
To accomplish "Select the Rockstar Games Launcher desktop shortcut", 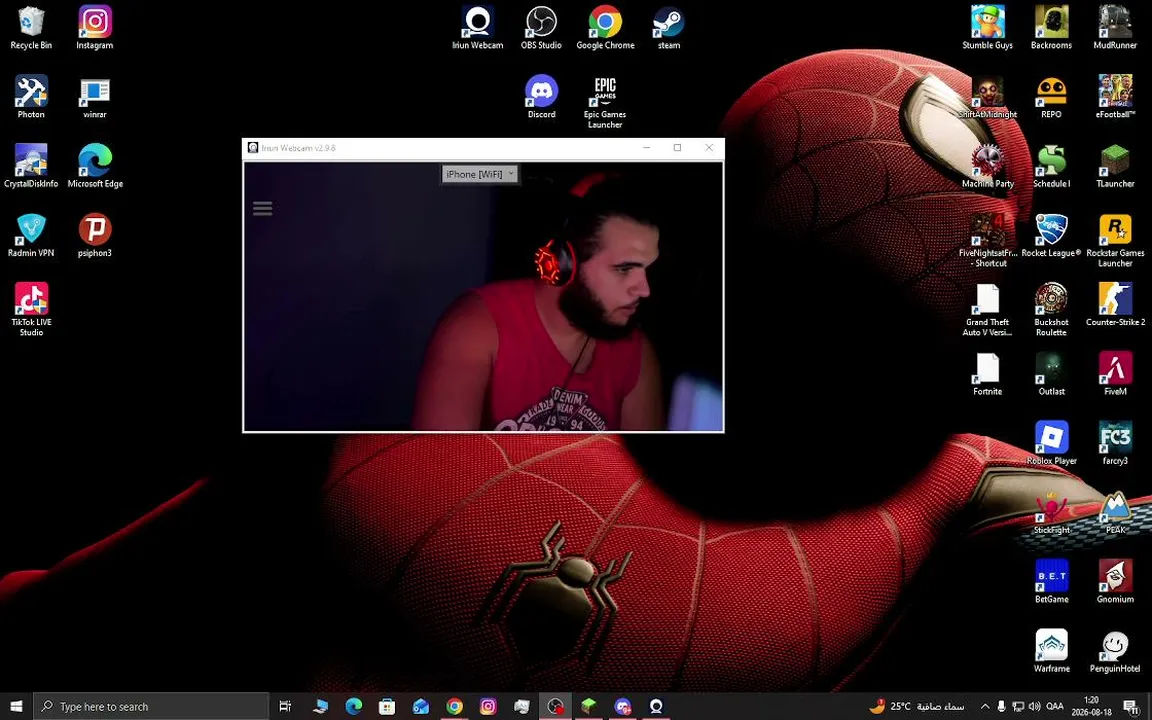I will (1115, 240).
